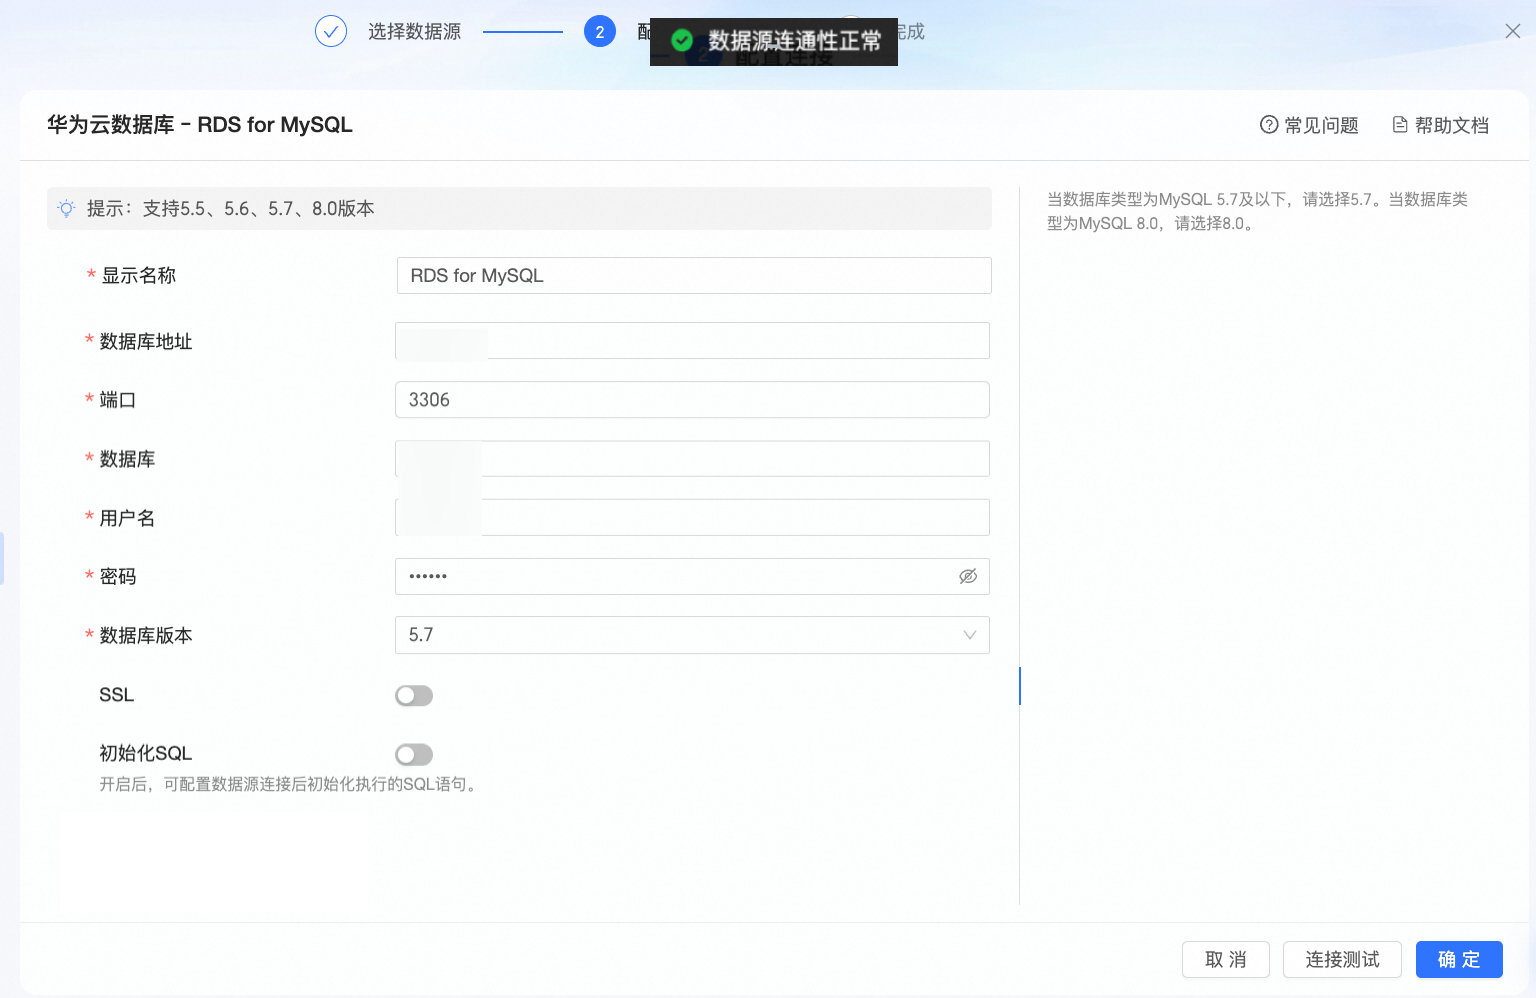Click the 取消 button
Viewport: 1536px width, 998px height.
tap(1226, 960)
